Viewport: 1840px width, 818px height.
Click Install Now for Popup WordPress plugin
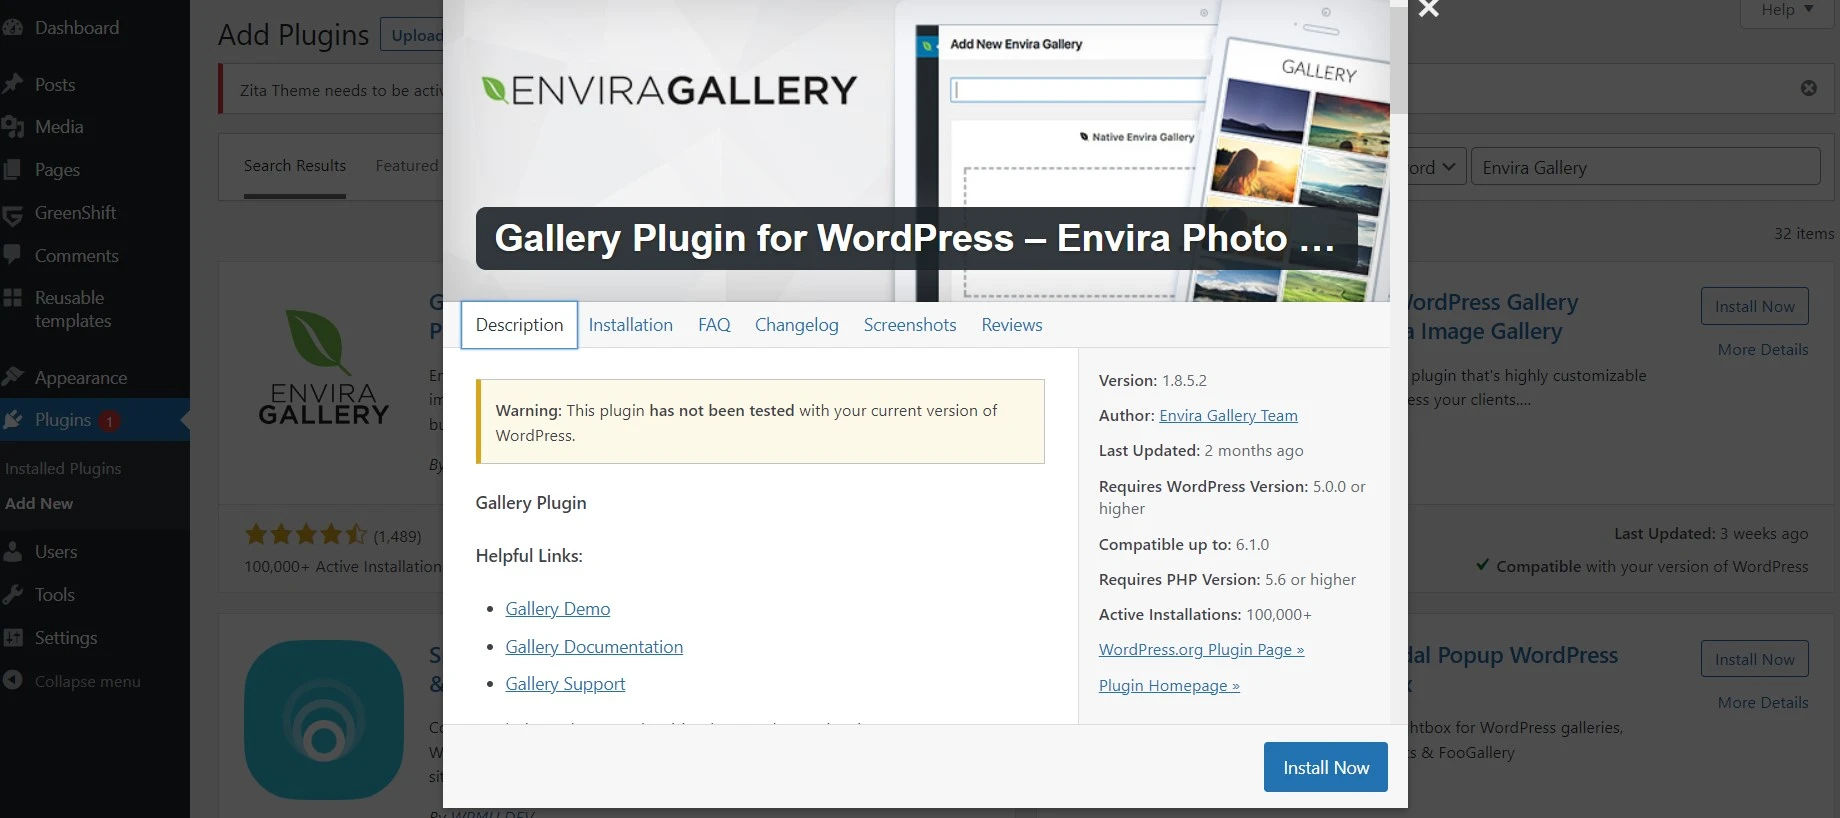click(x=1755, y=659)
